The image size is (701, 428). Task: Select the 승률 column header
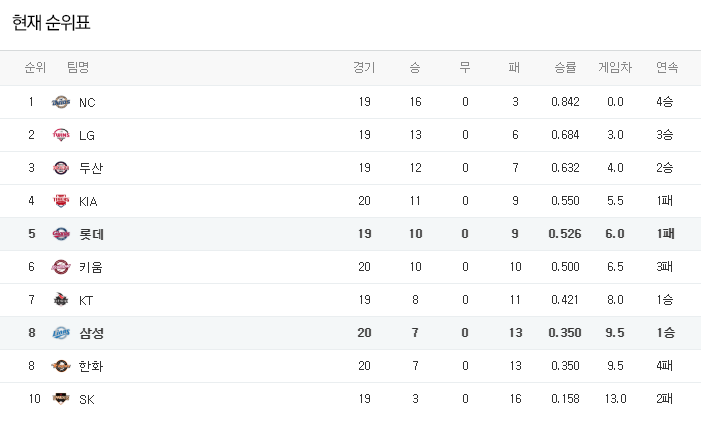coord(565,68)
